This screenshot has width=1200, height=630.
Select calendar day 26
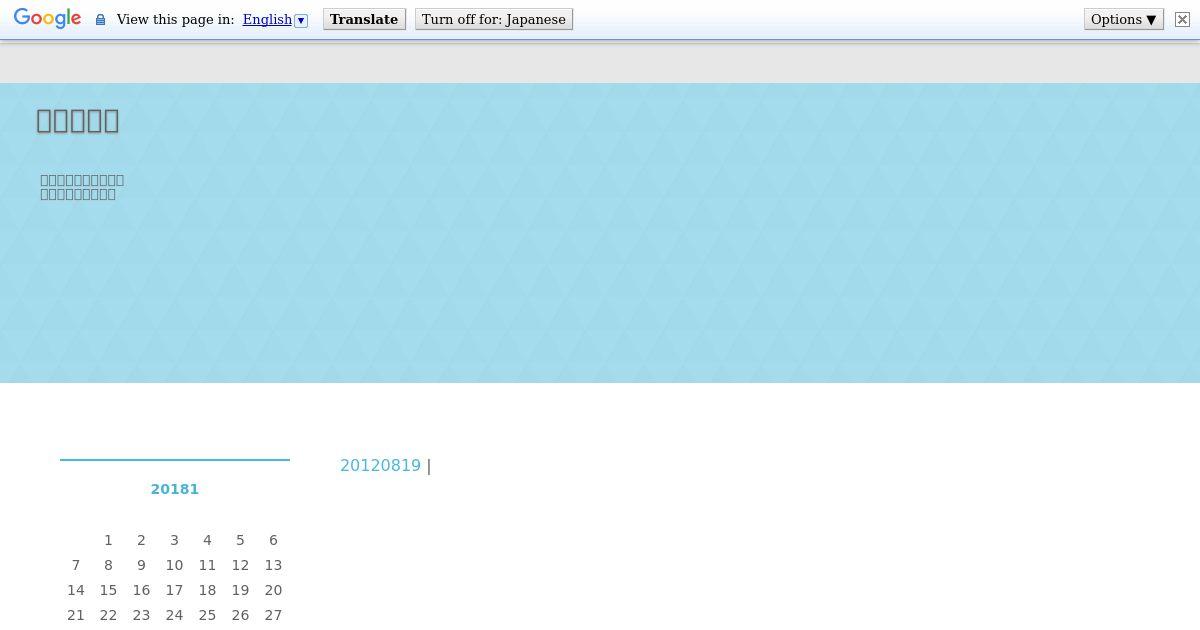coord(240,615)
